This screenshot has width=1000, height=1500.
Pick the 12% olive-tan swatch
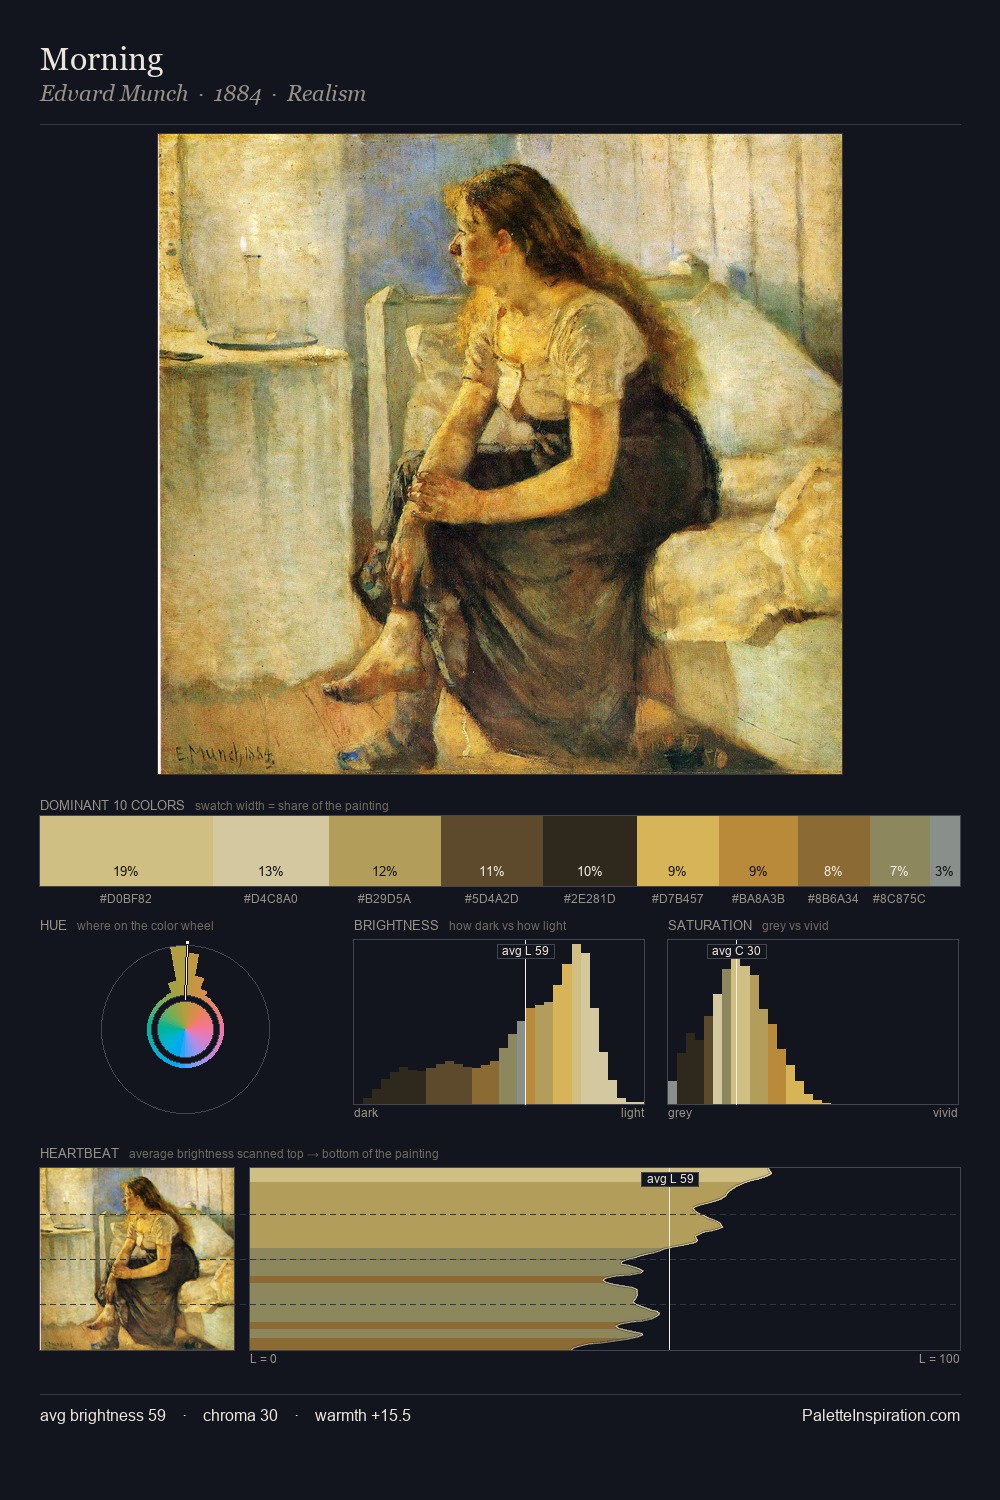pos(385,851)
